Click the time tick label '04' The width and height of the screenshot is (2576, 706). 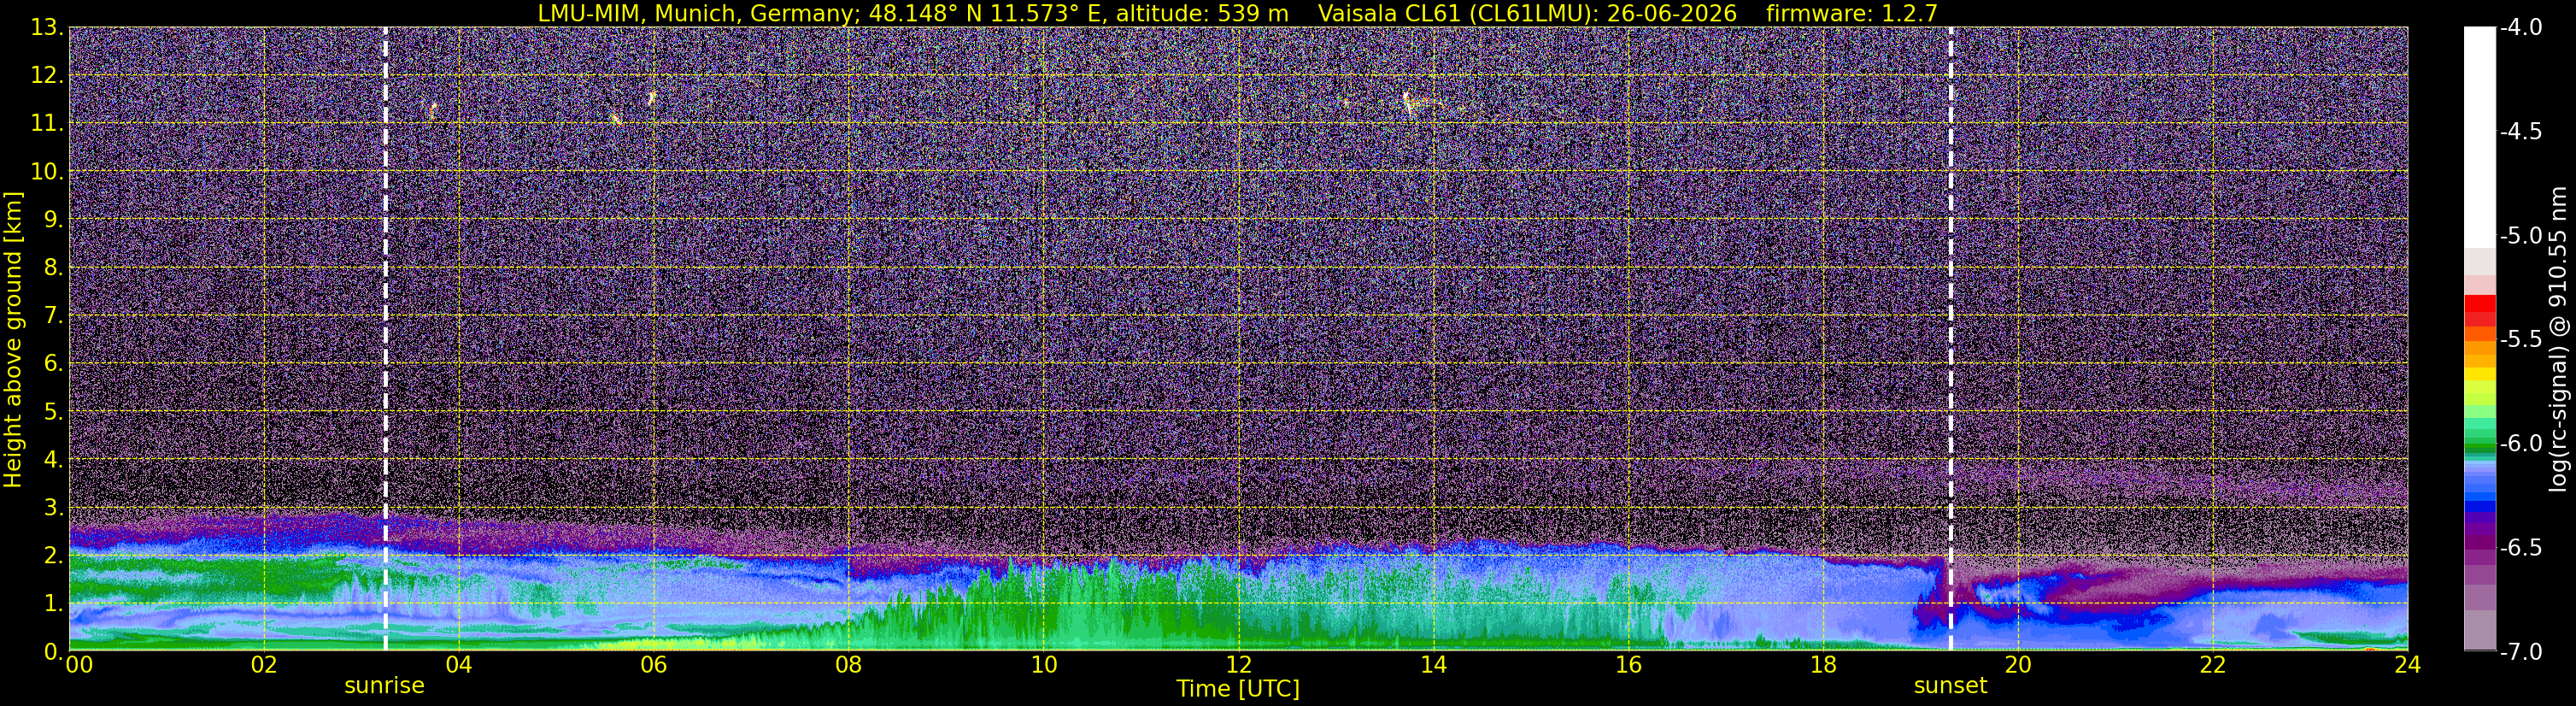[x=458, y=665]
